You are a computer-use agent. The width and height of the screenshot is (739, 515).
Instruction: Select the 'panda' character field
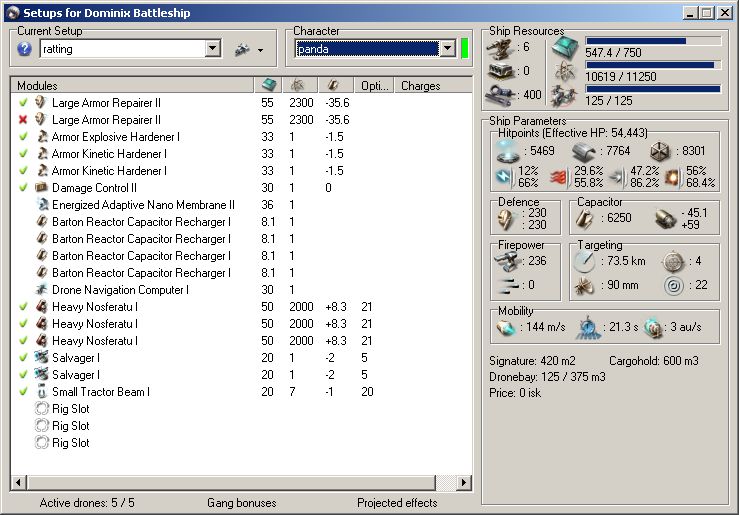pos(367,49)
